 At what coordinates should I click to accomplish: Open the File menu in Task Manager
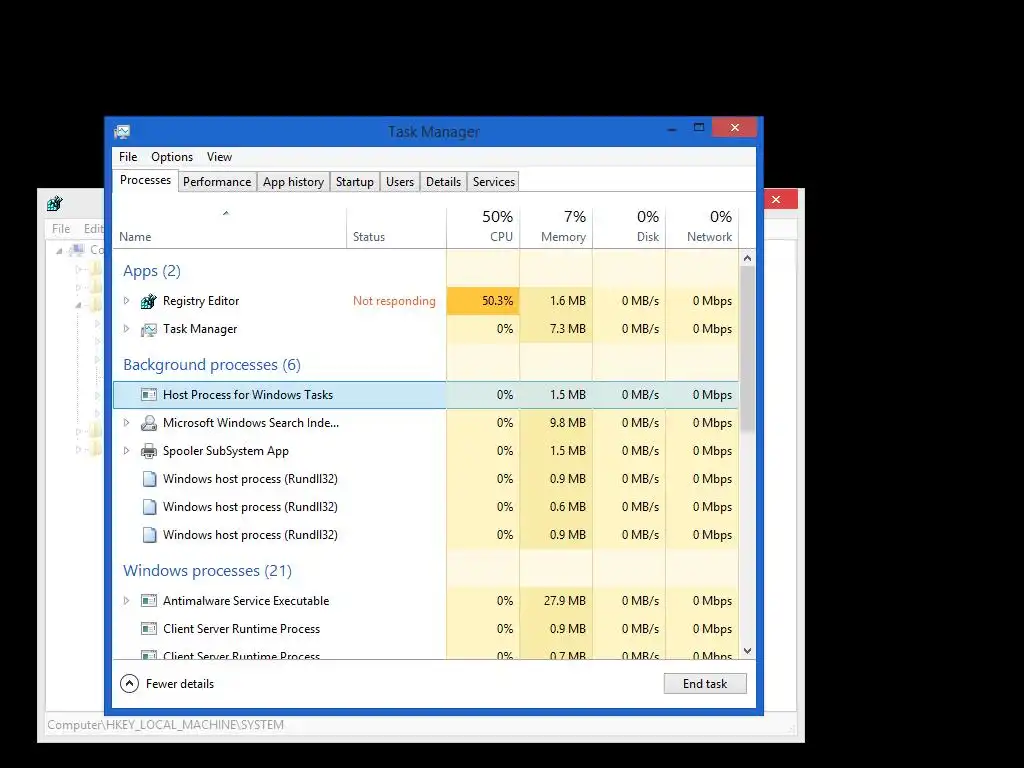tap(128, 157)
